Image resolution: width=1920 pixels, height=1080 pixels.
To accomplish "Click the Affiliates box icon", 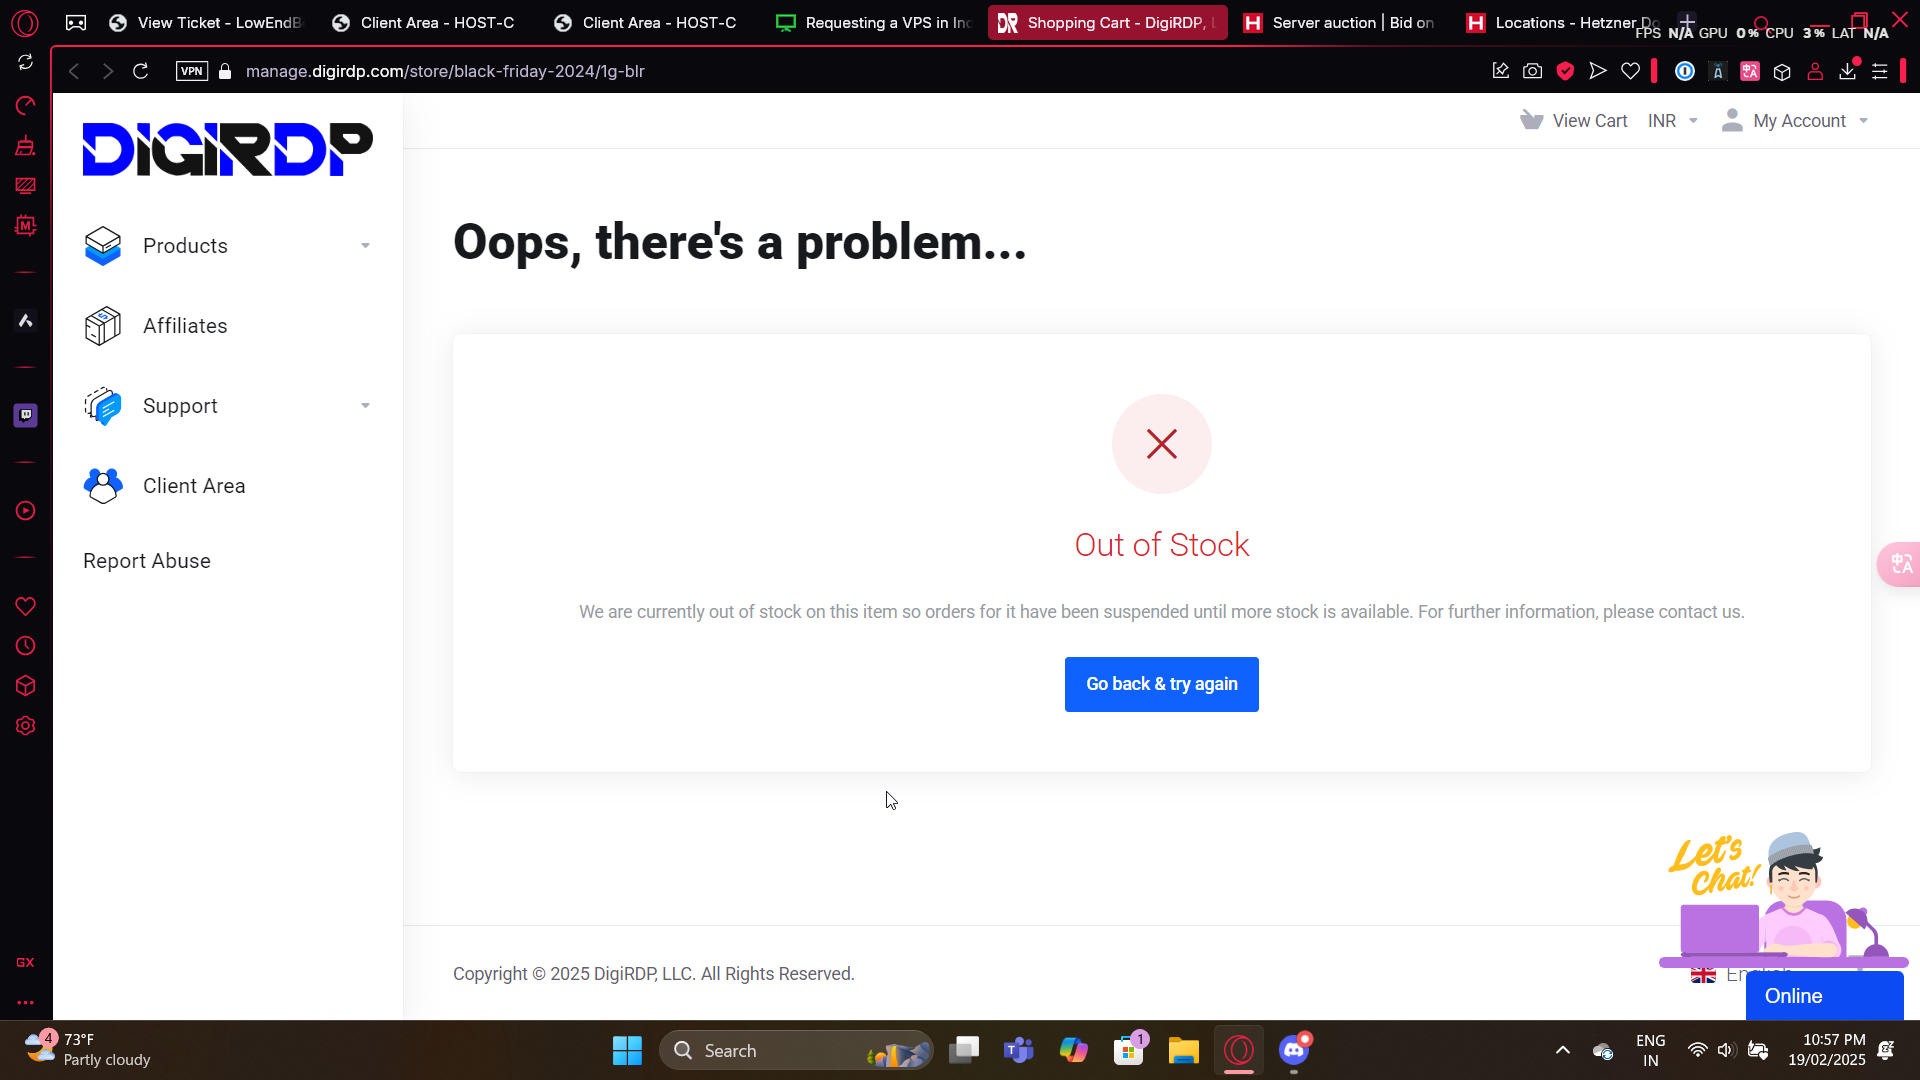I will click(x=103, y=326).
